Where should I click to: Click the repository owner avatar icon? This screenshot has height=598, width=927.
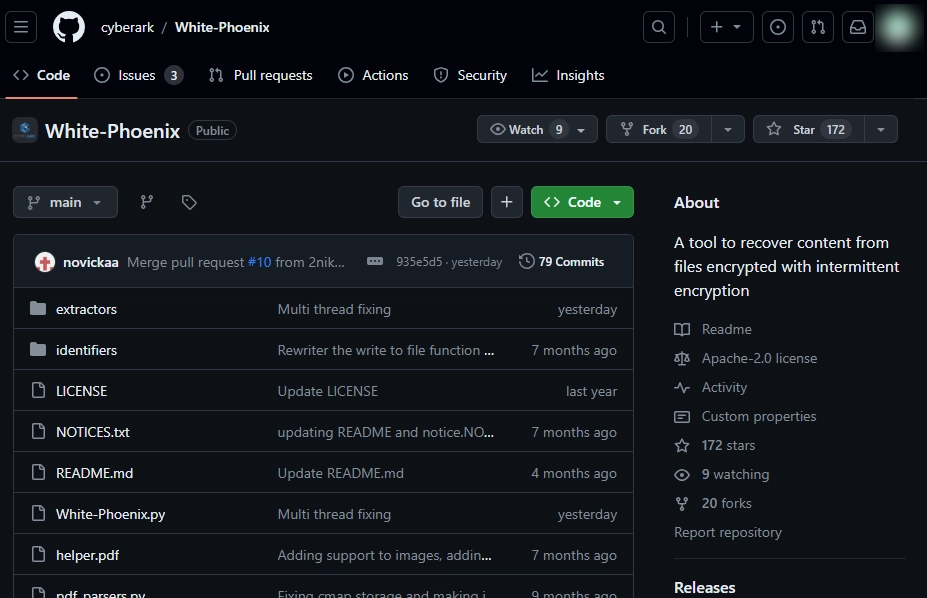25,130
